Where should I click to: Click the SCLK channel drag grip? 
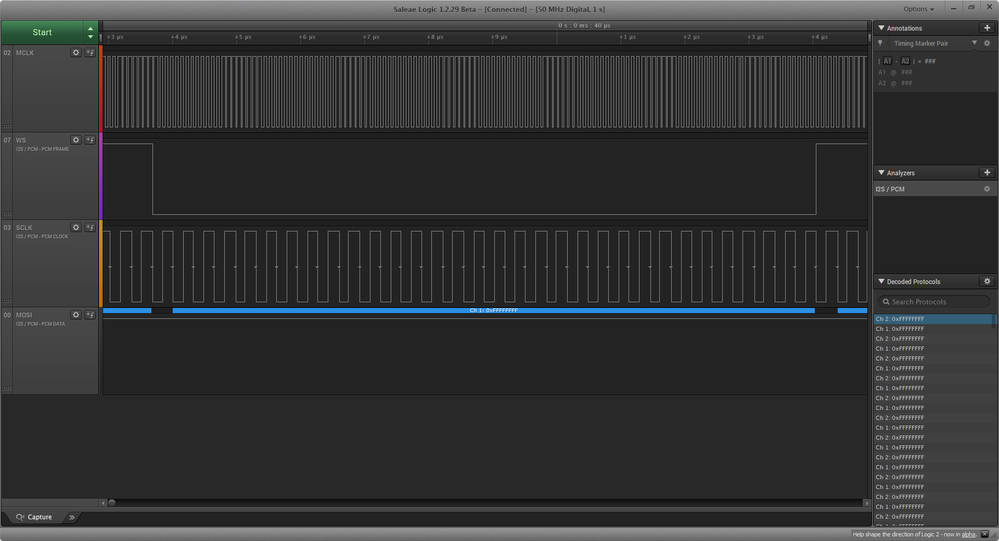[x=7, y=301]
